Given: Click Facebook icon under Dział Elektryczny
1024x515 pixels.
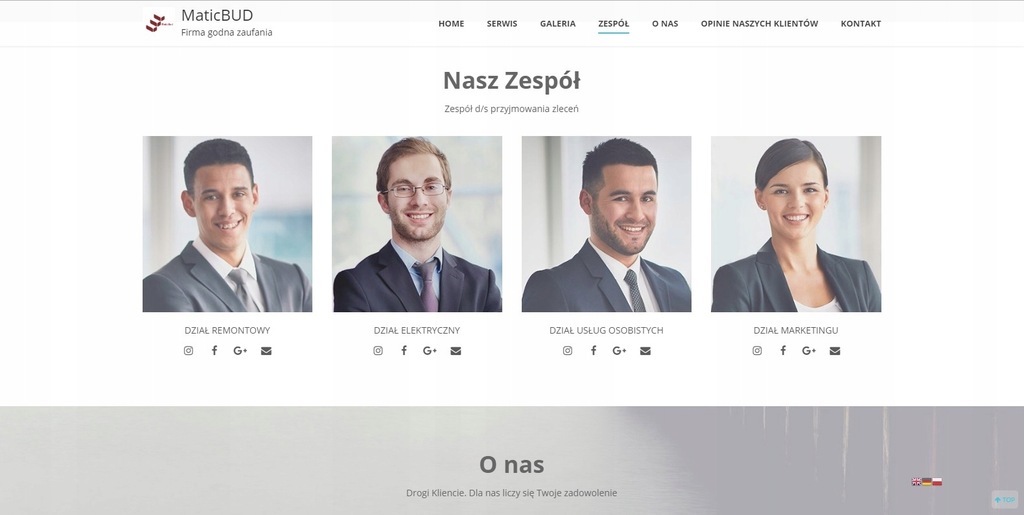Looking at the screenshot, I should point(404,351).
